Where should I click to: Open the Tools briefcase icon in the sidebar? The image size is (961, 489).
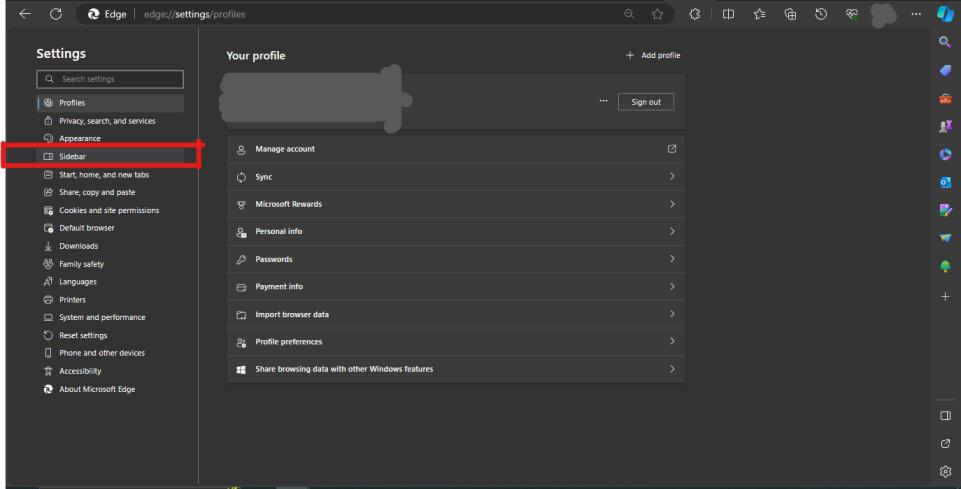click(945, 98)
